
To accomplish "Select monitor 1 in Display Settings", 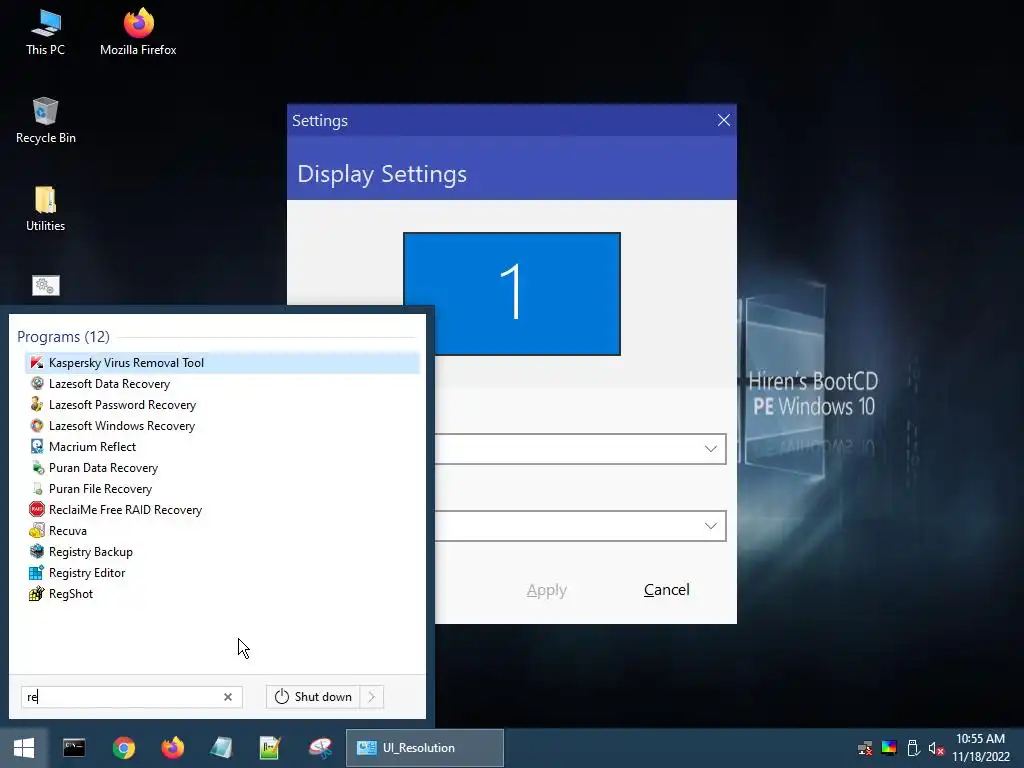I will (x=512, y=294).
